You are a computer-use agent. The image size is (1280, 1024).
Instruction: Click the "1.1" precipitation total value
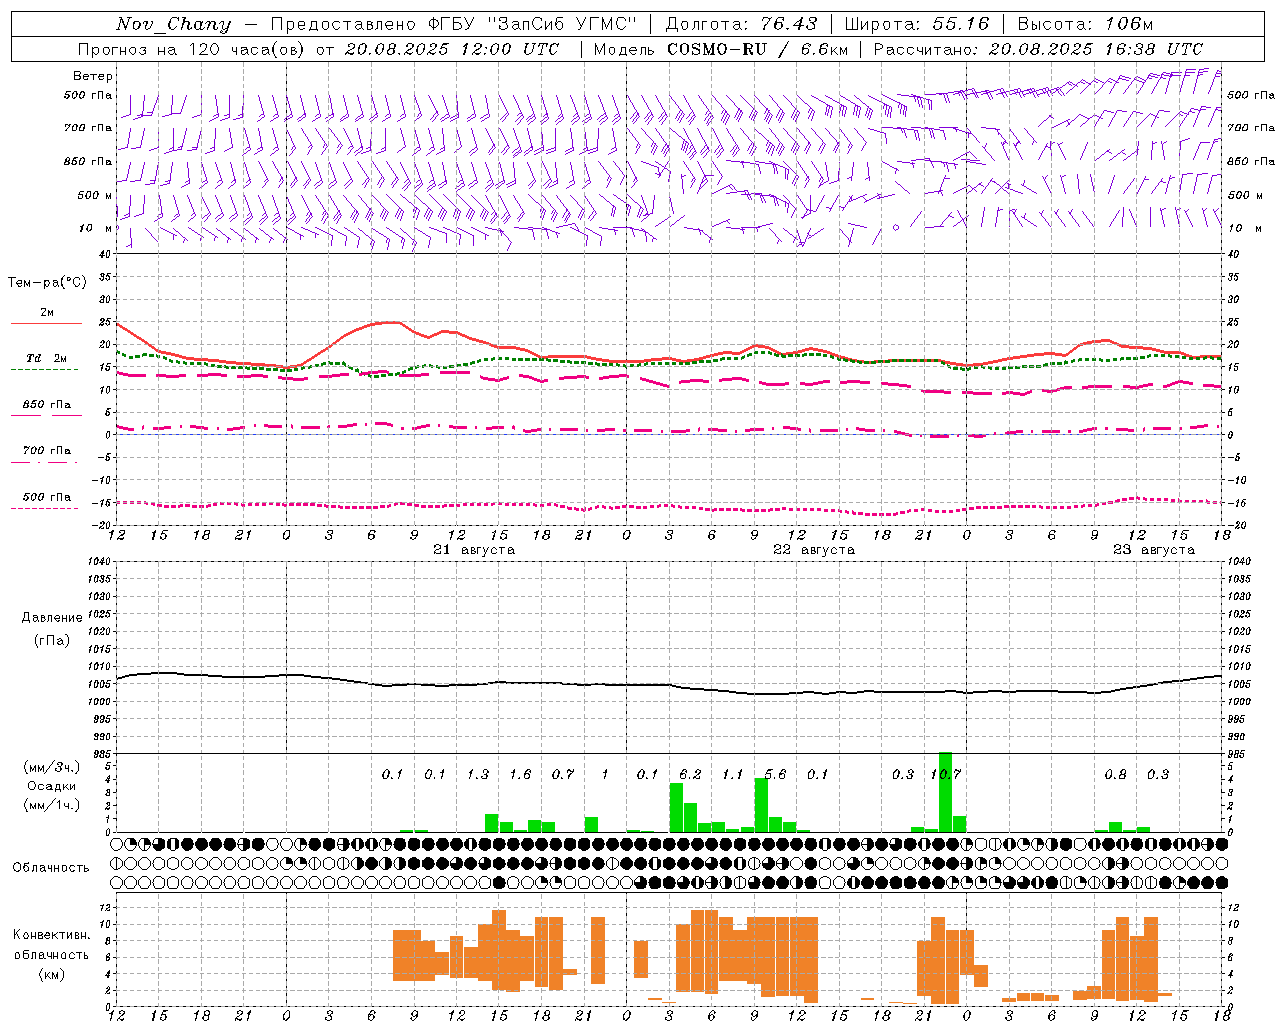[733, 775]
